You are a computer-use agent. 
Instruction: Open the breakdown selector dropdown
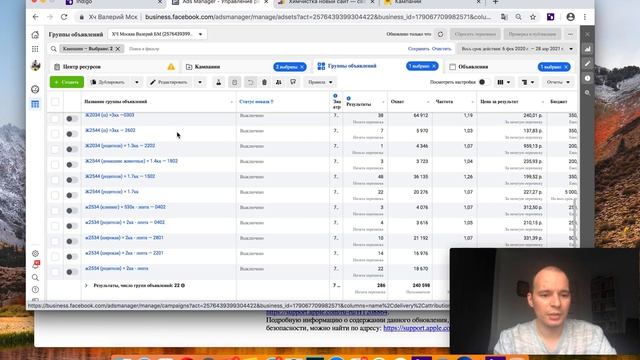[528, 82]
